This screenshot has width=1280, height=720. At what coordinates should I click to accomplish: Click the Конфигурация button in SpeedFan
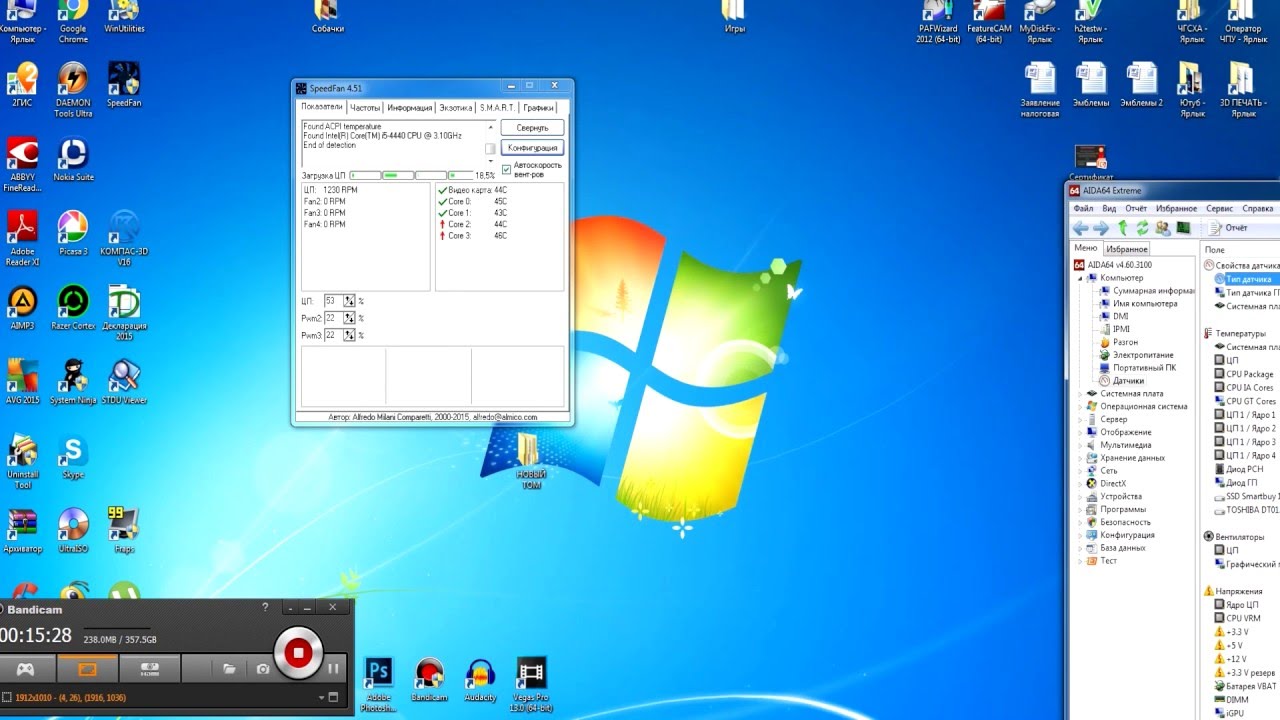[x=532, y=148]
